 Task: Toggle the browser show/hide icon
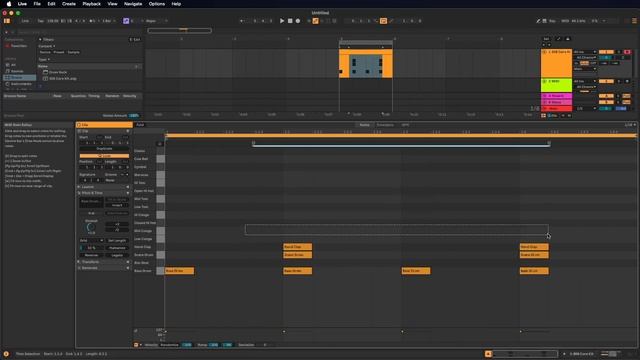pos(7,21)
